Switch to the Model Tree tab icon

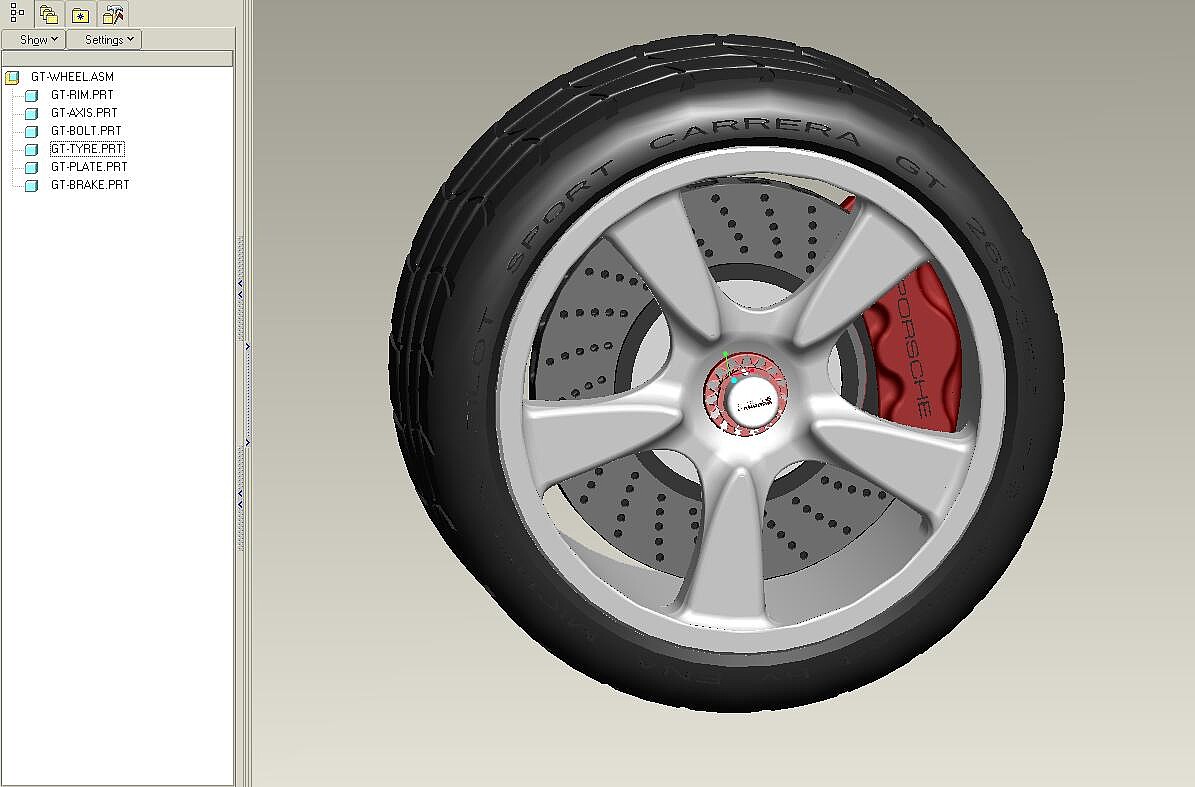(17, 13)
